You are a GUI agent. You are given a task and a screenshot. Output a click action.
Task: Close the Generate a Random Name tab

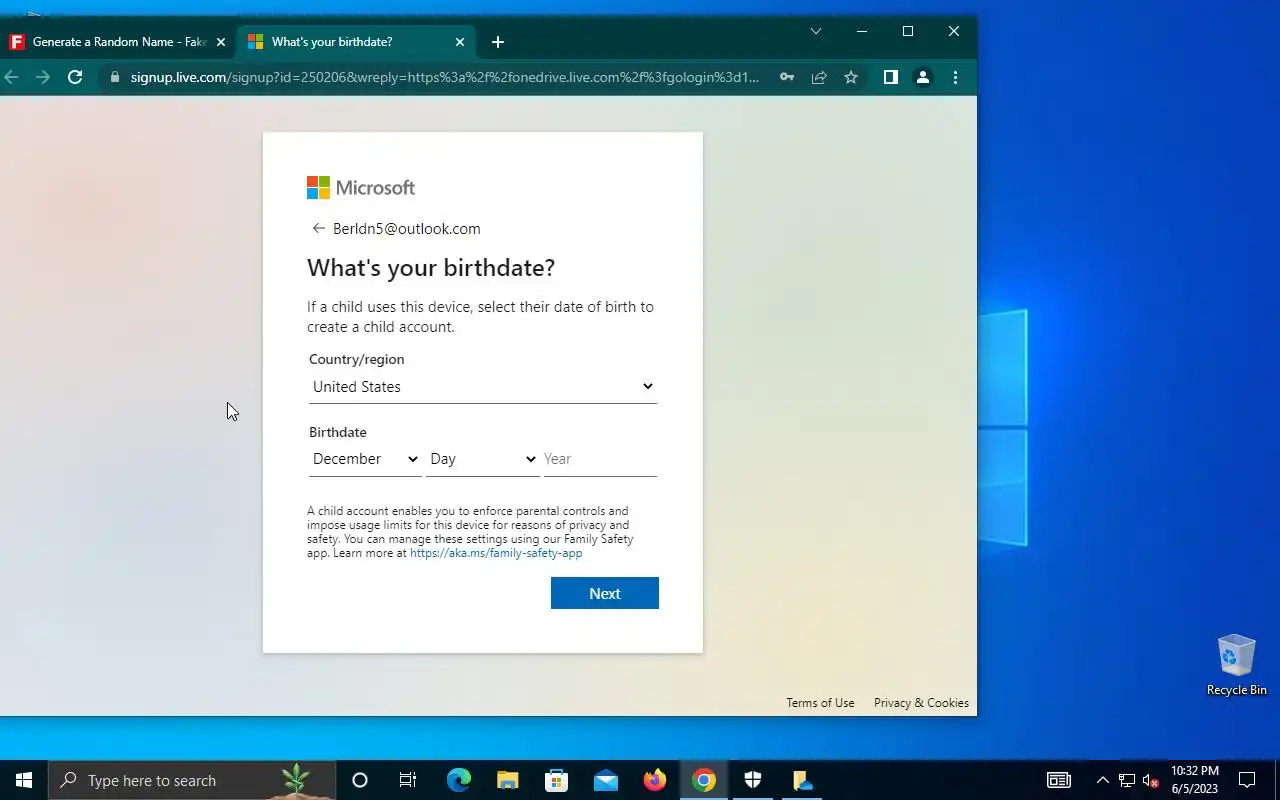[x=221, y=42]
